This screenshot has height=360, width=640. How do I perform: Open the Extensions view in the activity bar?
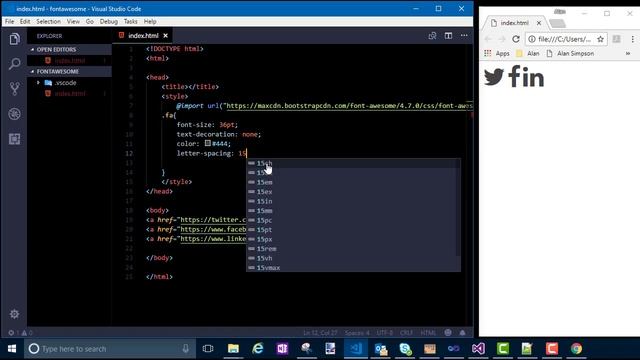[15, 139]
